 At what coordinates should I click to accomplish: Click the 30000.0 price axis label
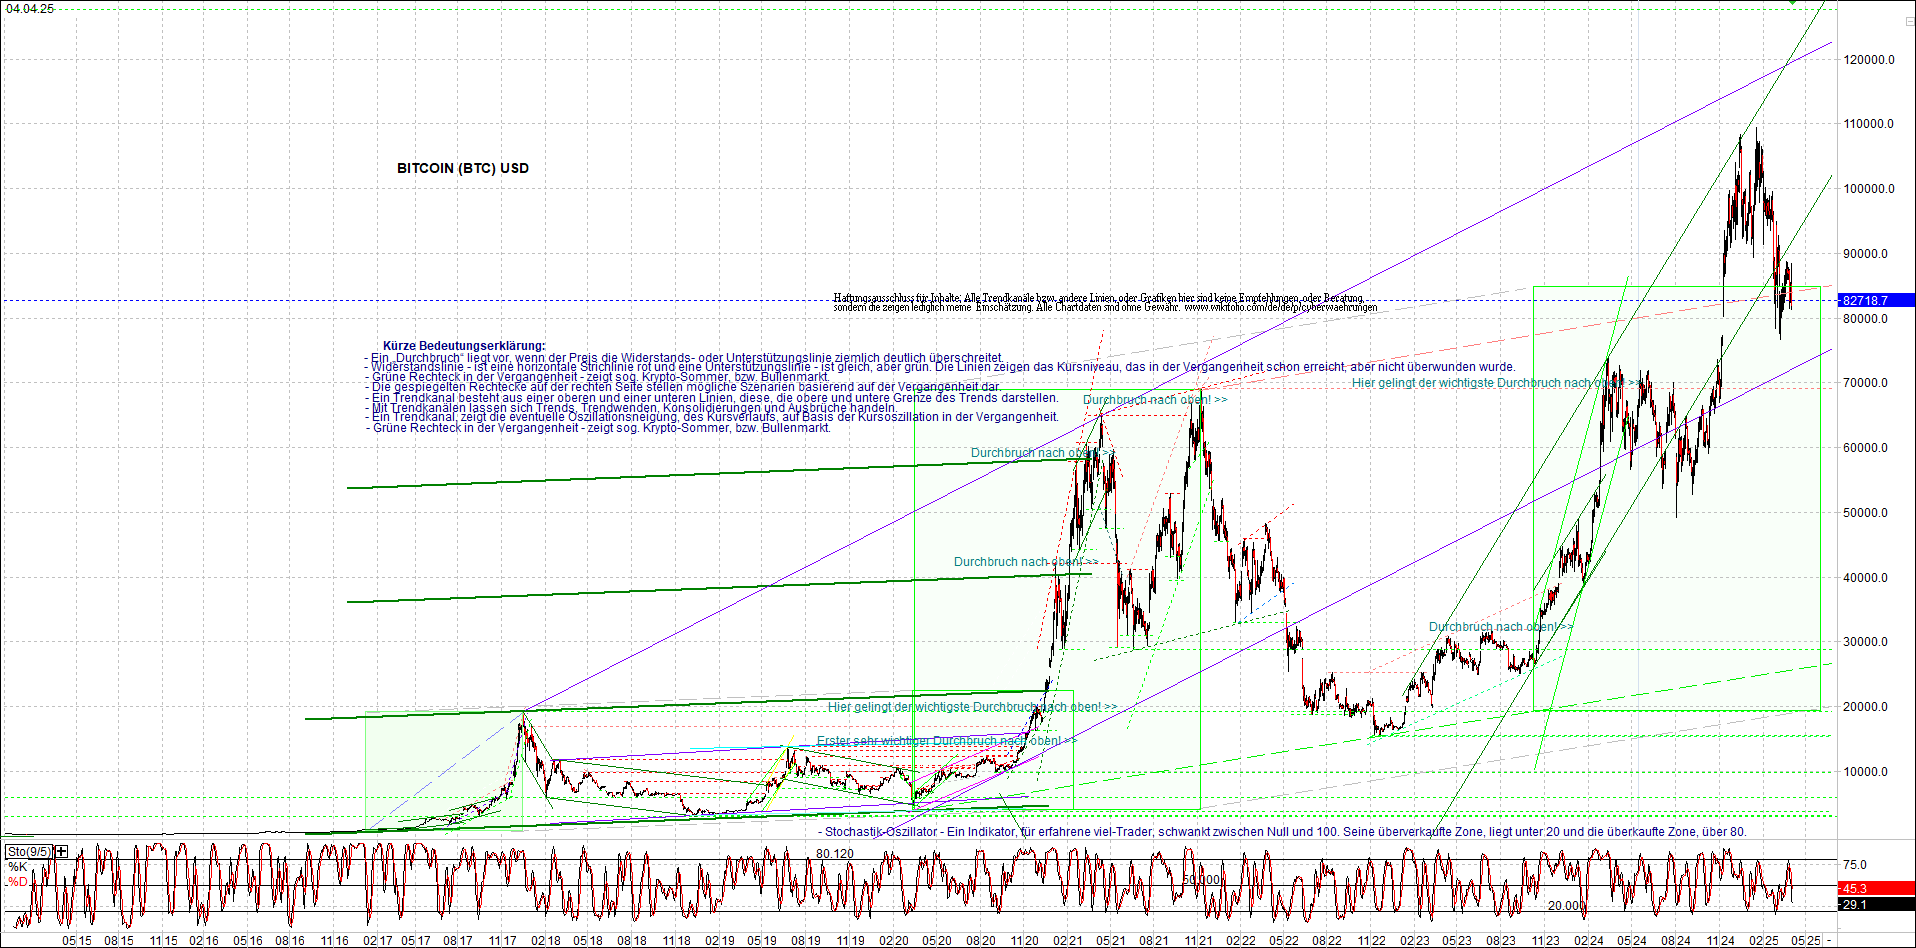pos(1866,642)
